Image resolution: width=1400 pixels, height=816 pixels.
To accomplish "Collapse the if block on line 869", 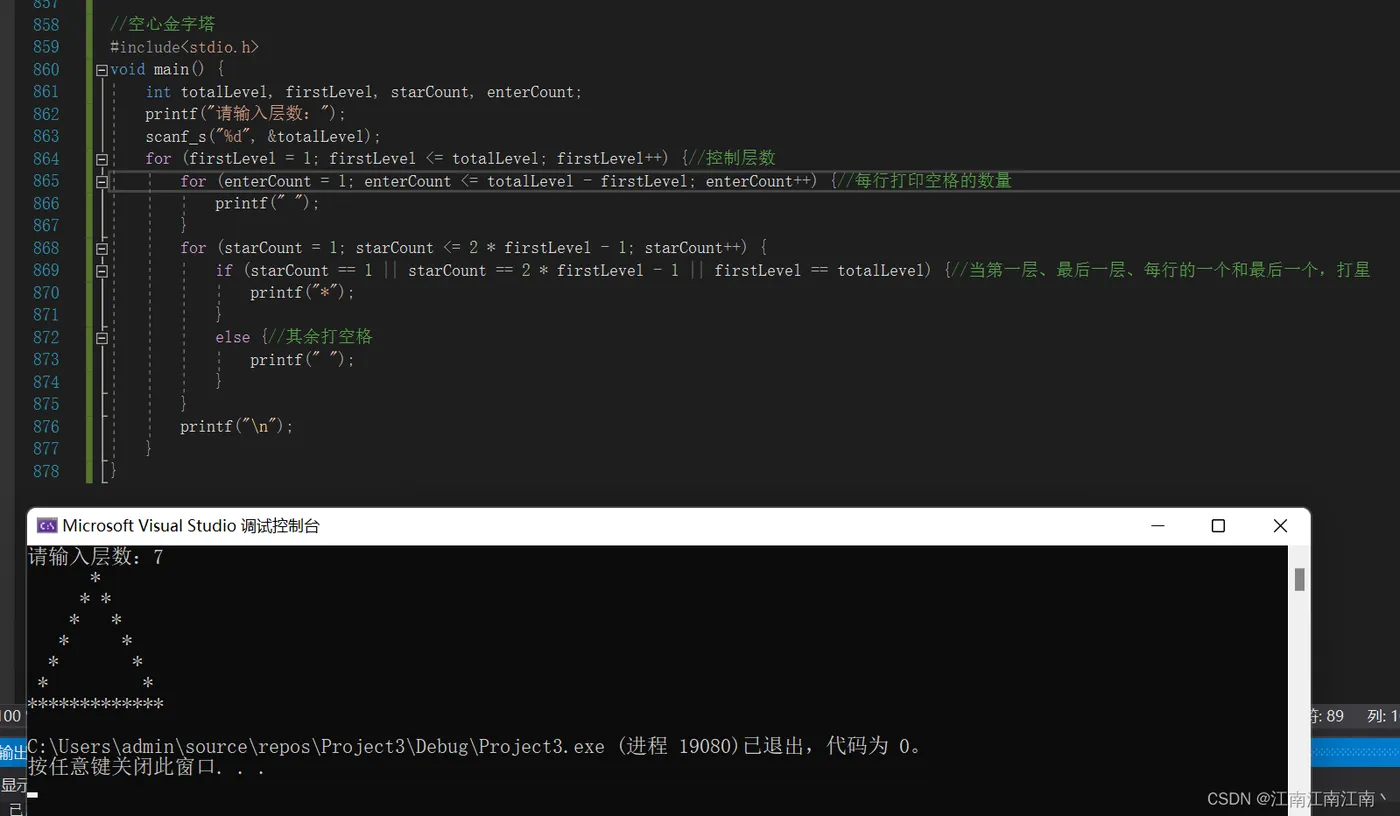I will tap(102, 271).
